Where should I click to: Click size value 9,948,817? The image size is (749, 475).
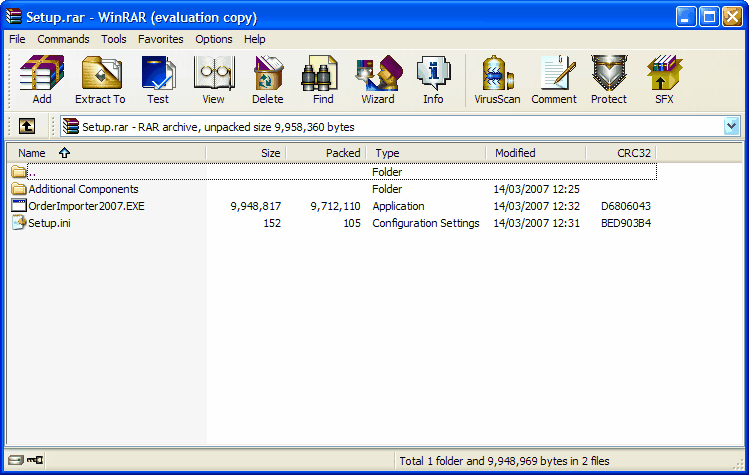[256, 206]
